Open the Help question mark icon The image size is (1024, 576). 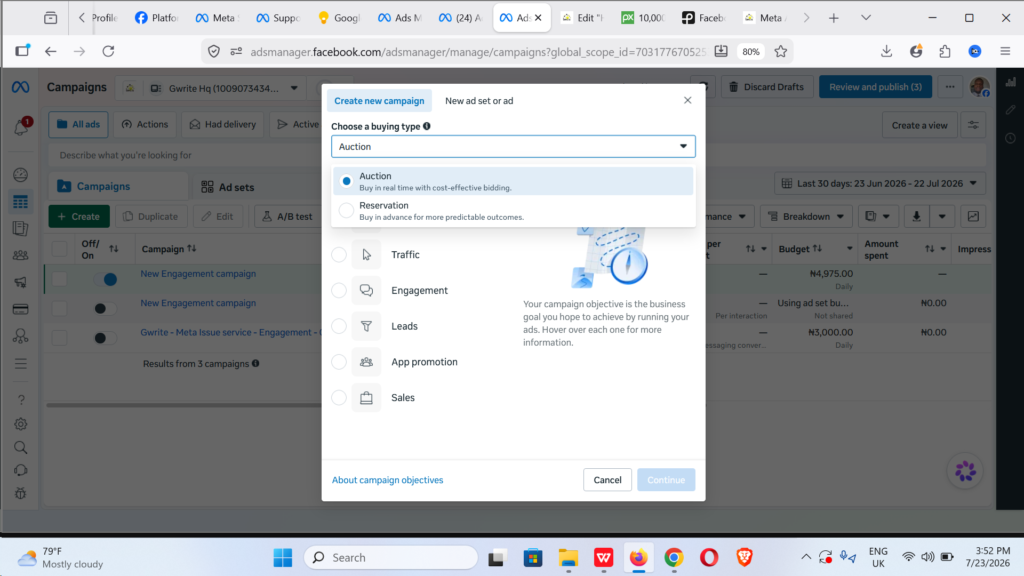click(21, 400)
